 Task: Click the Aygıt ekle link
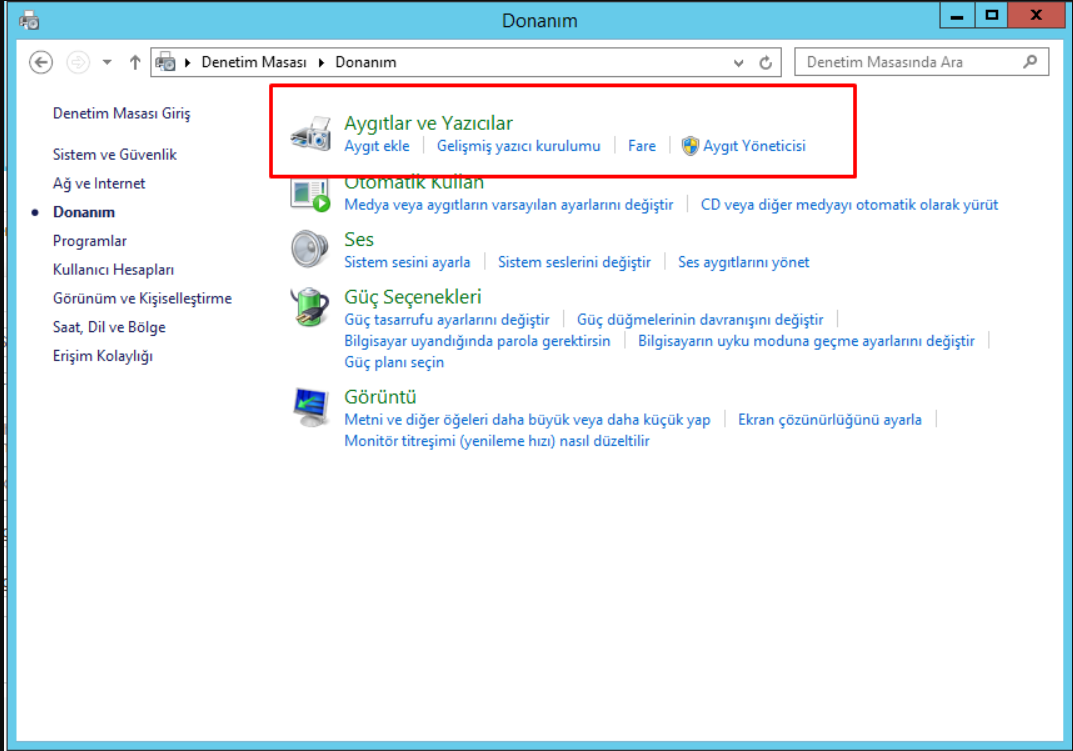377,146
